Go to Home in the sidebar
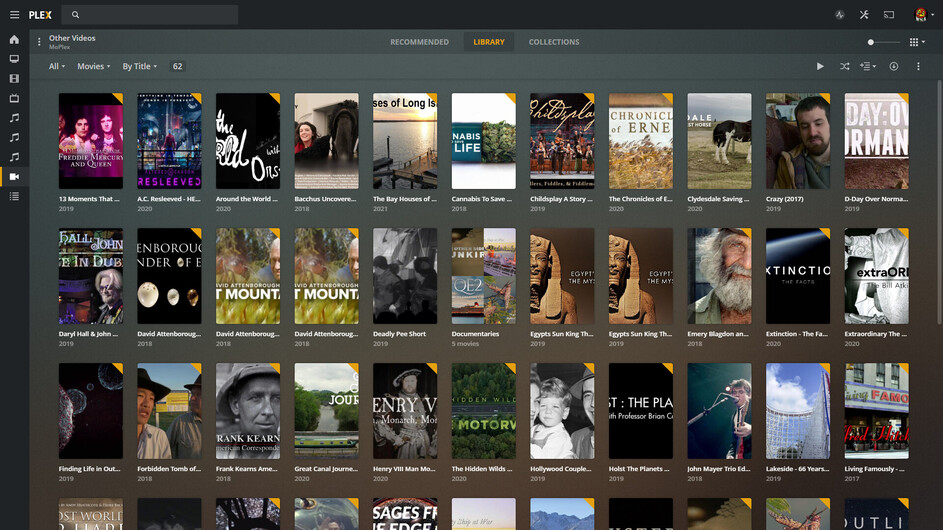 point(14,40)
